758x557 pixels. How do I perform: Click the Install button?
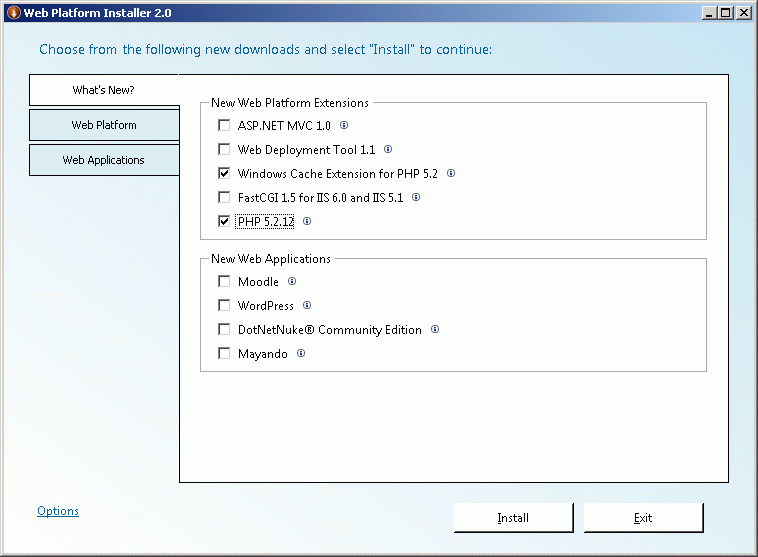[513, 518]
